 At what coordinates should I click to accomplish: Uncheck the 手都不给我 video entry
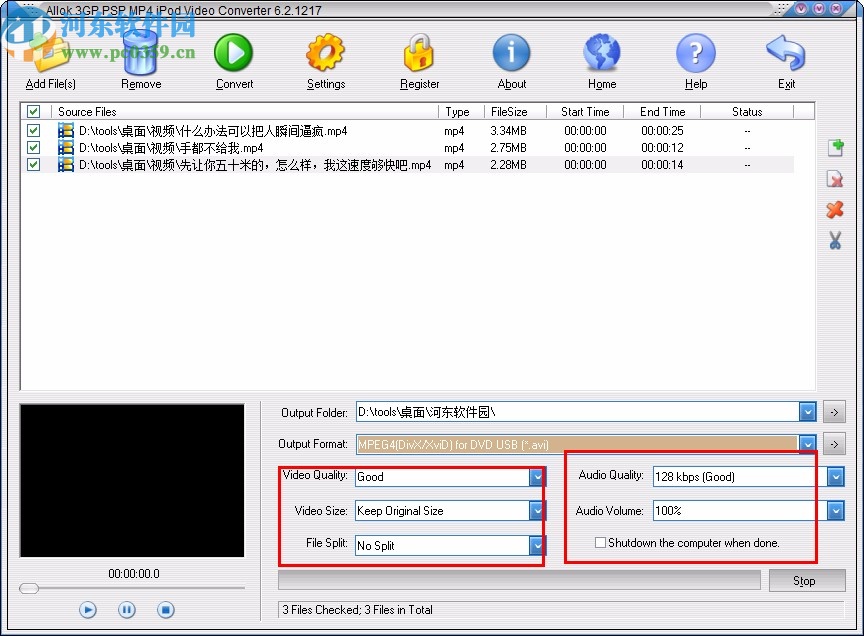33,147
